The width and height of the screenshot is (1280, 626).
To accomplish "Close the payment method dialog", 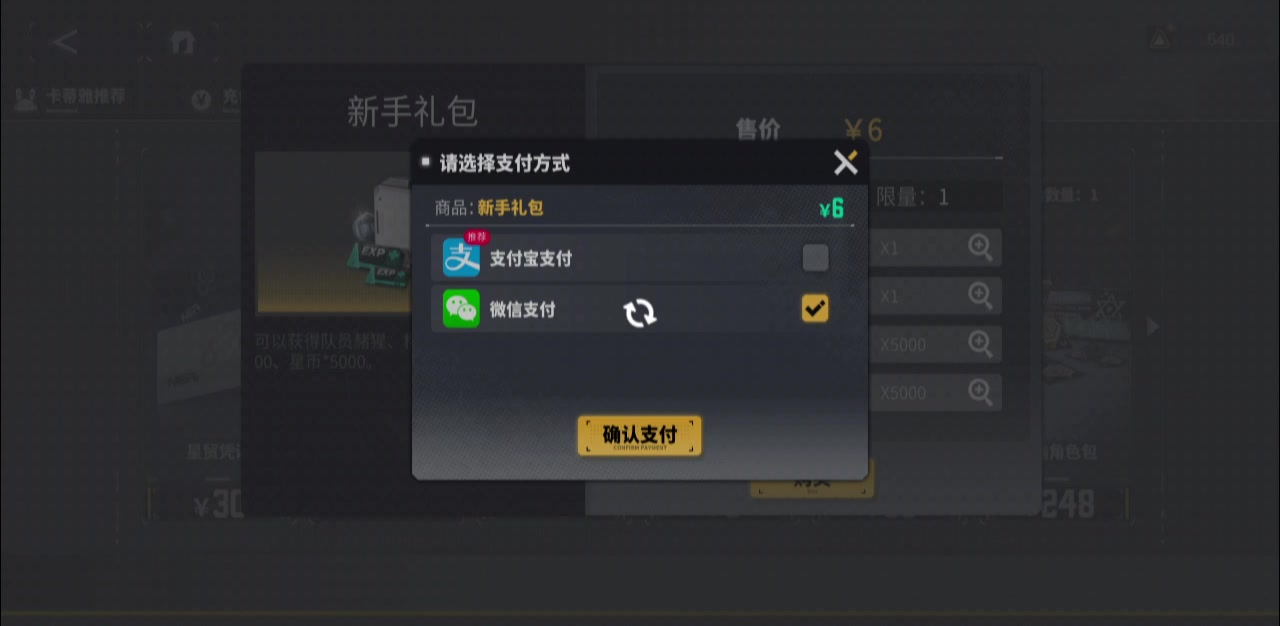I will tap(846, 162).
